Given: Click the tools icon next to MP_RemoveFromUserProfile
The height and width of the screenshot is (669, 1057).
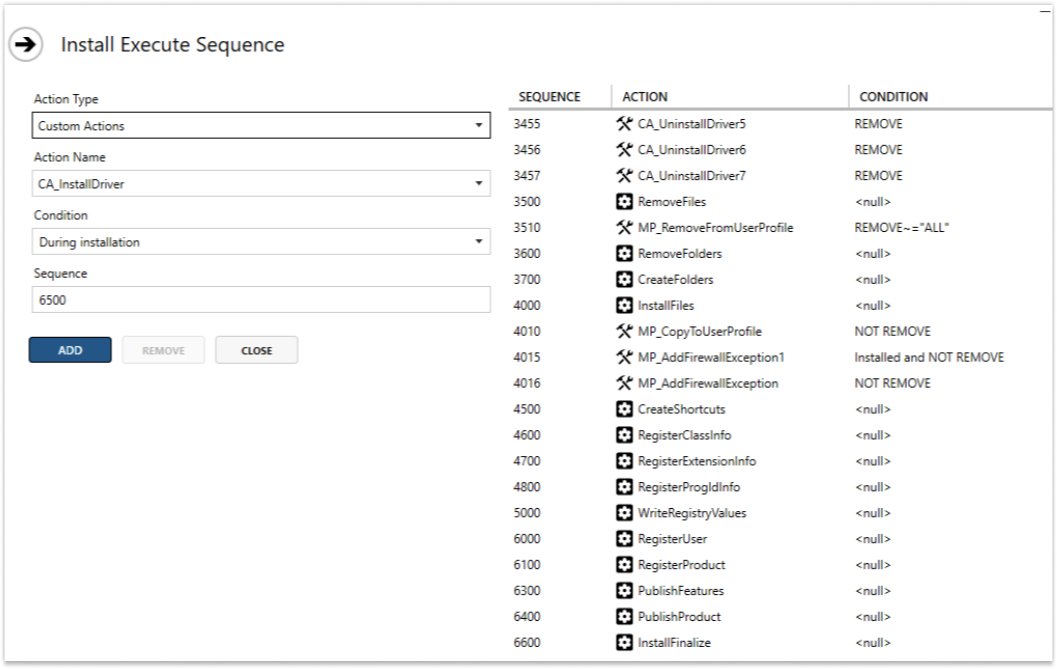Looking at the screenshot, I should click(x=624, y=228).
